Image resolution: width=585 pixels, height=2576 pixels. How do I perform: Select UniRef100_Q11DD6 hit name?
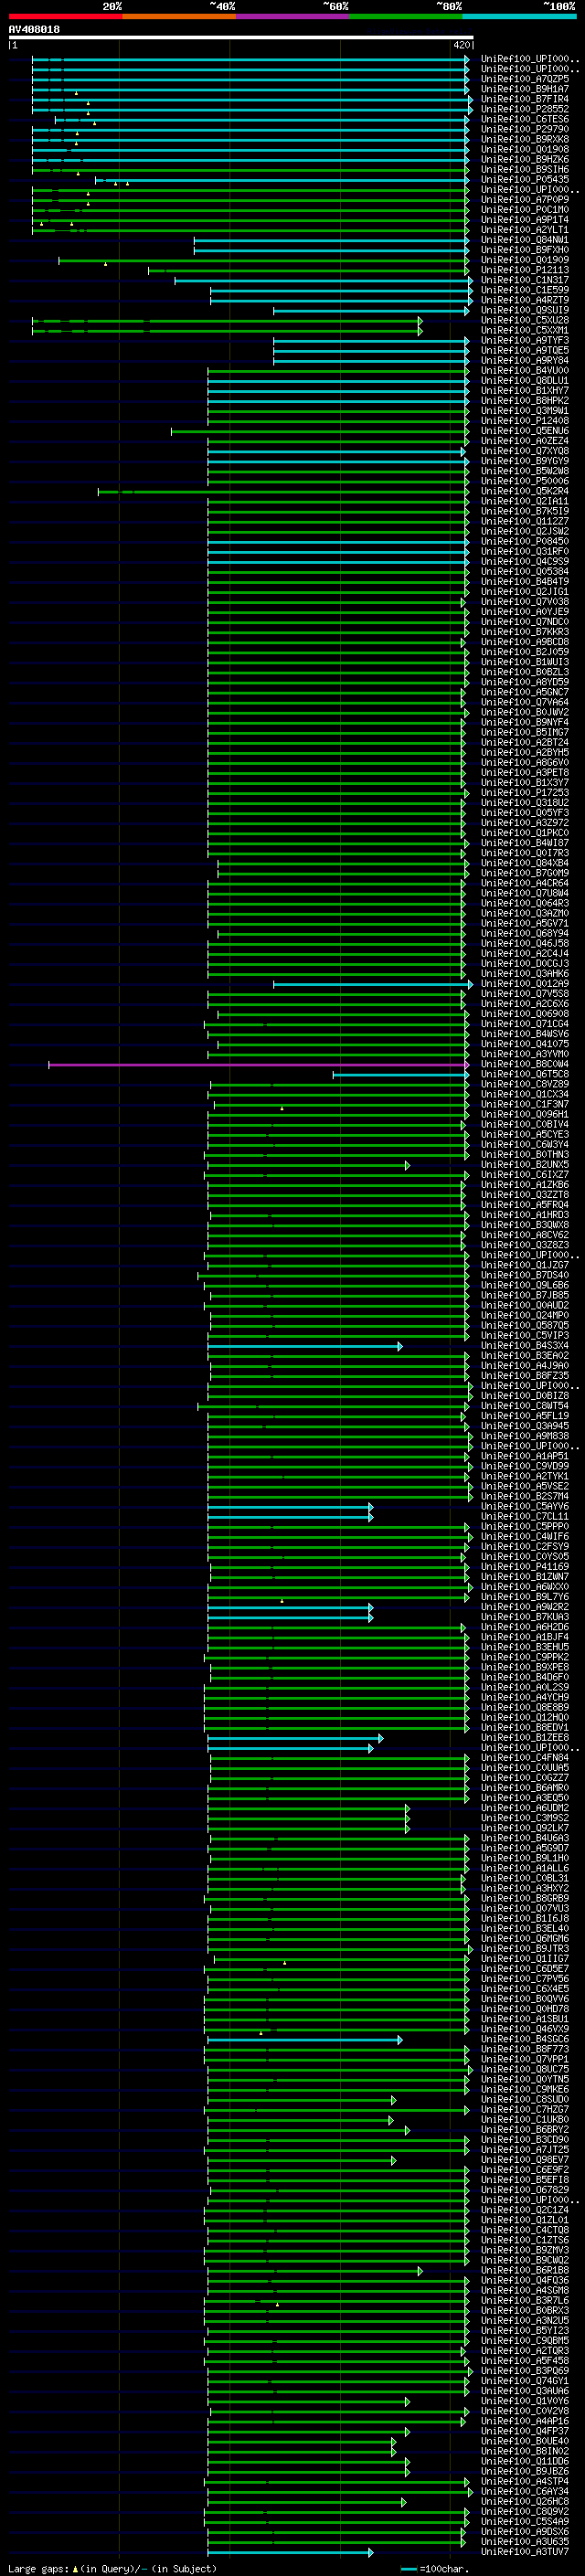click(524, 2463)
